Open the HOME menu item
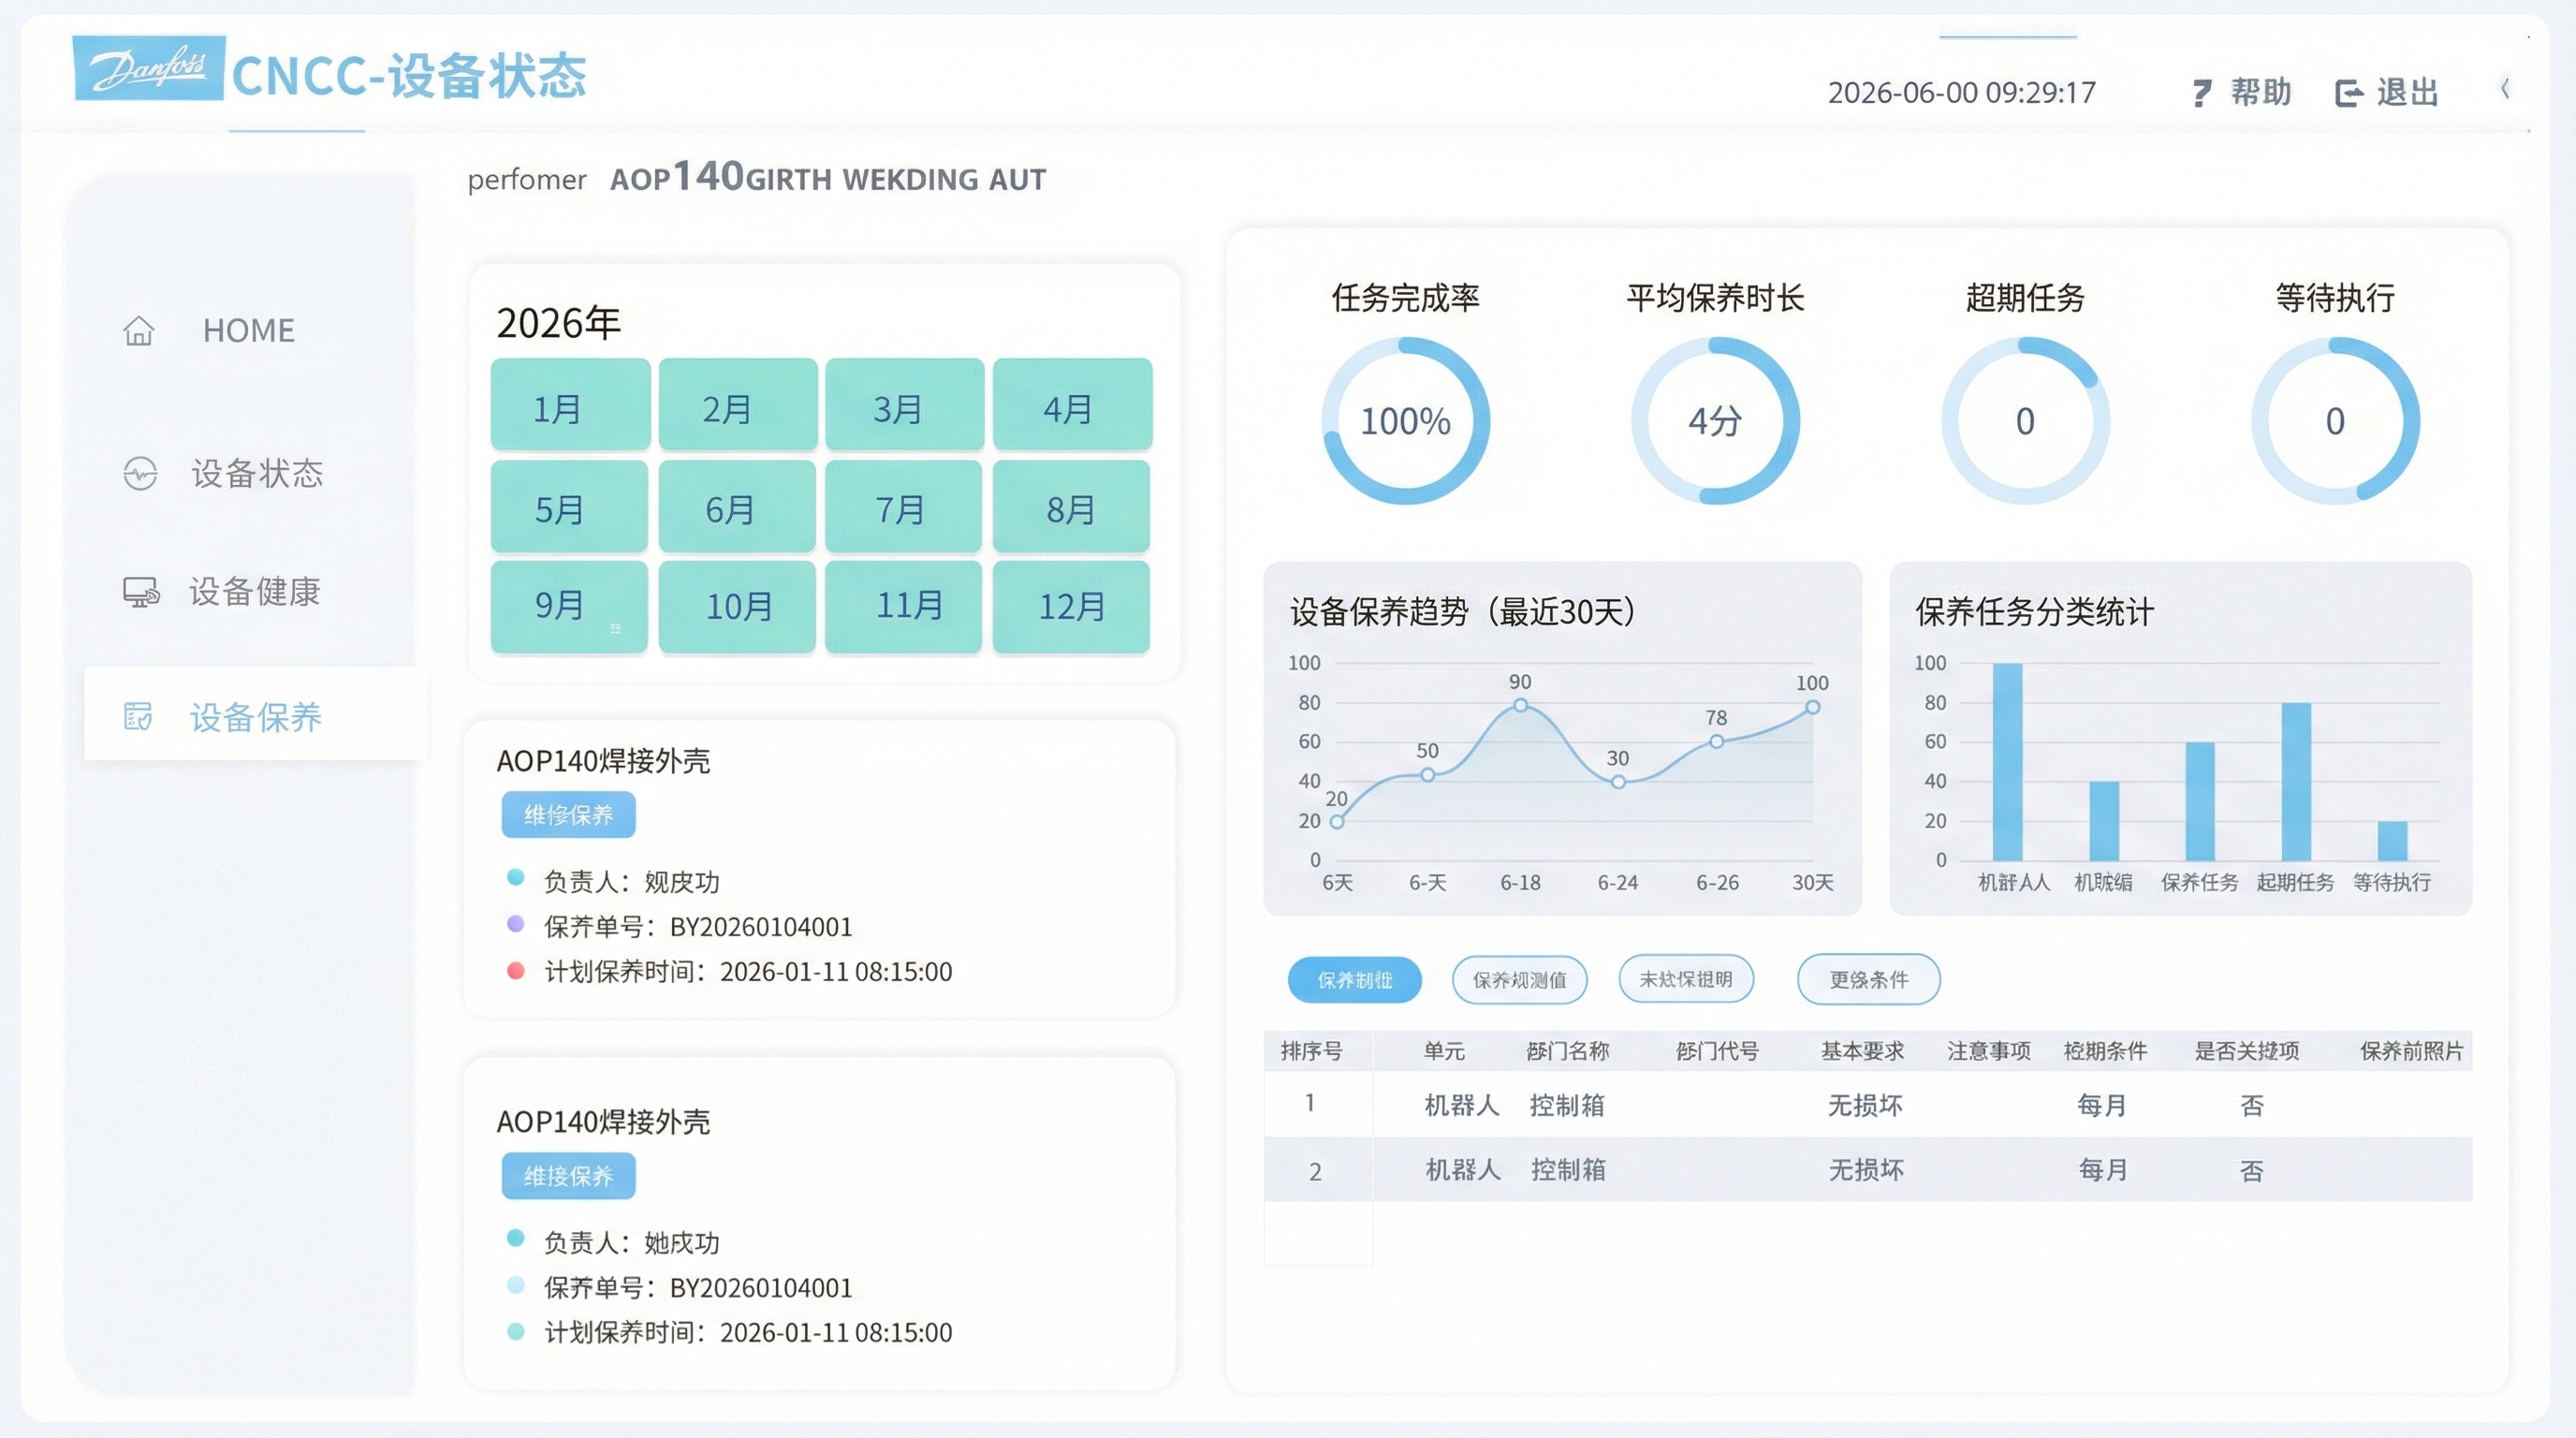The width and height of the screenshot is (2576, 1438). (249, 330)
